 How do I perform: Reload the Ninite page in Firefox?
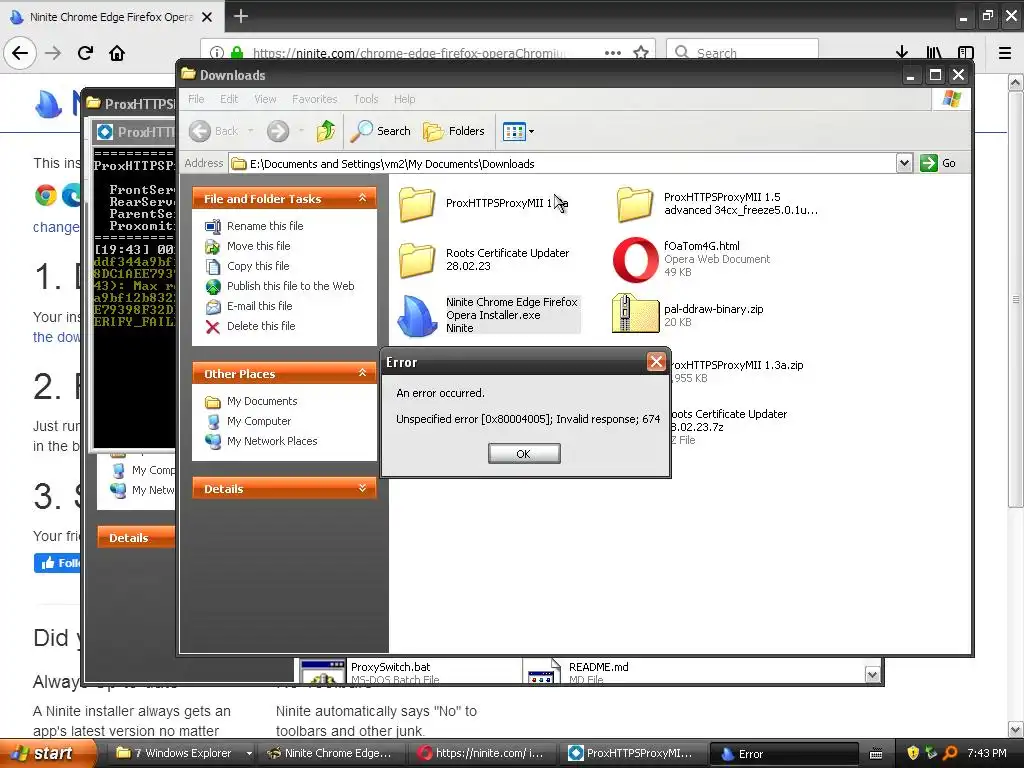[85, 53]
